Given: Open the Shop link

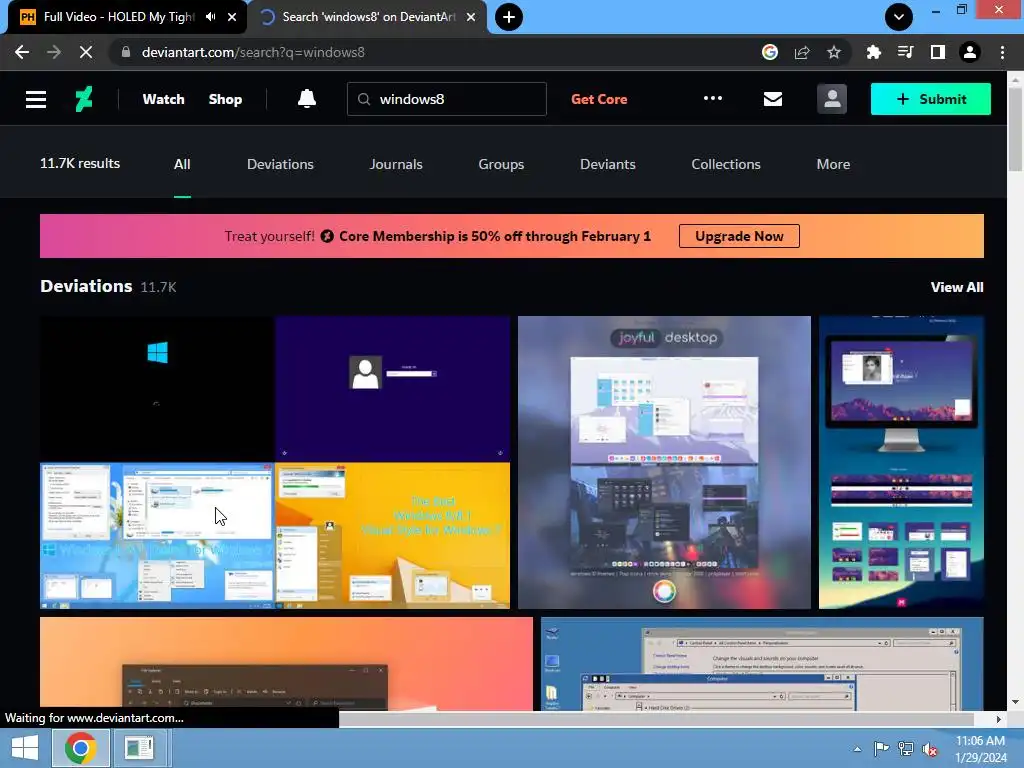Looking at the screenshot, I should 225,99.
